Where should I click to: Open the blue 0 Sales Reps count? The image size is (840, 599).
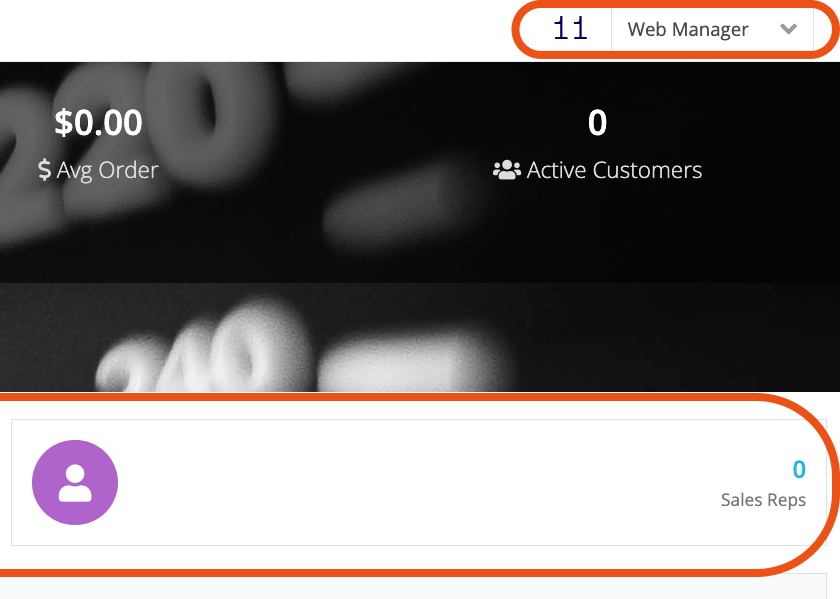click(799, 469)
